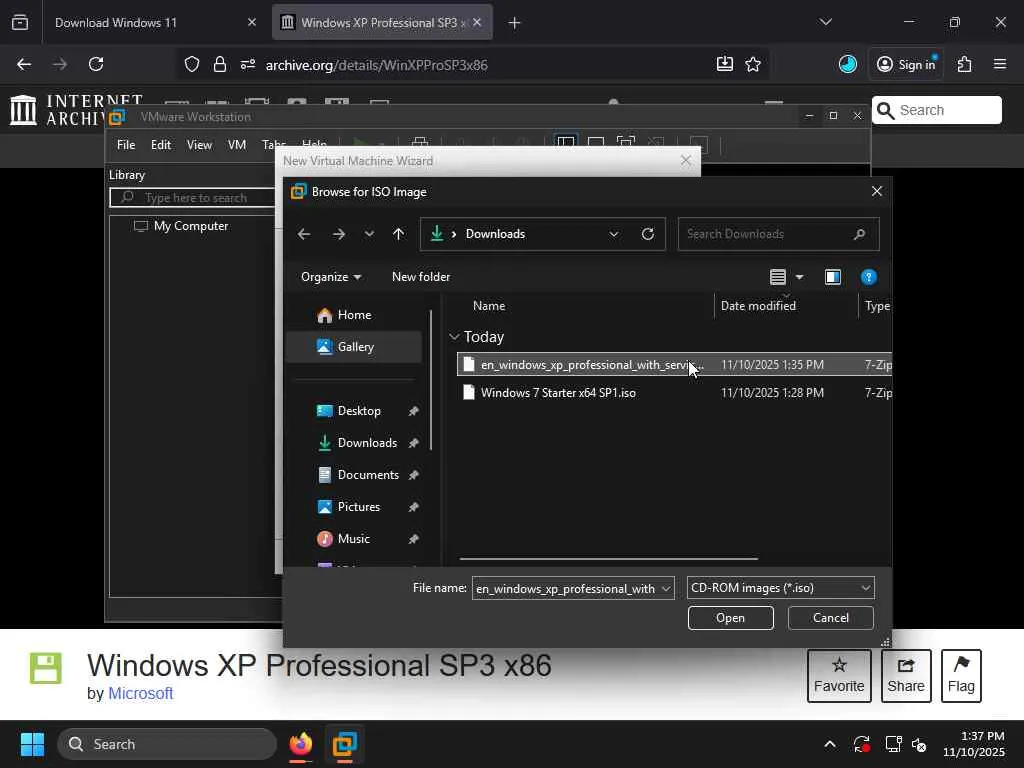Screen dimensions: 1024x768
Task: Toggle the preview pane
Action: pyautogui.click(x=833, y=277)
